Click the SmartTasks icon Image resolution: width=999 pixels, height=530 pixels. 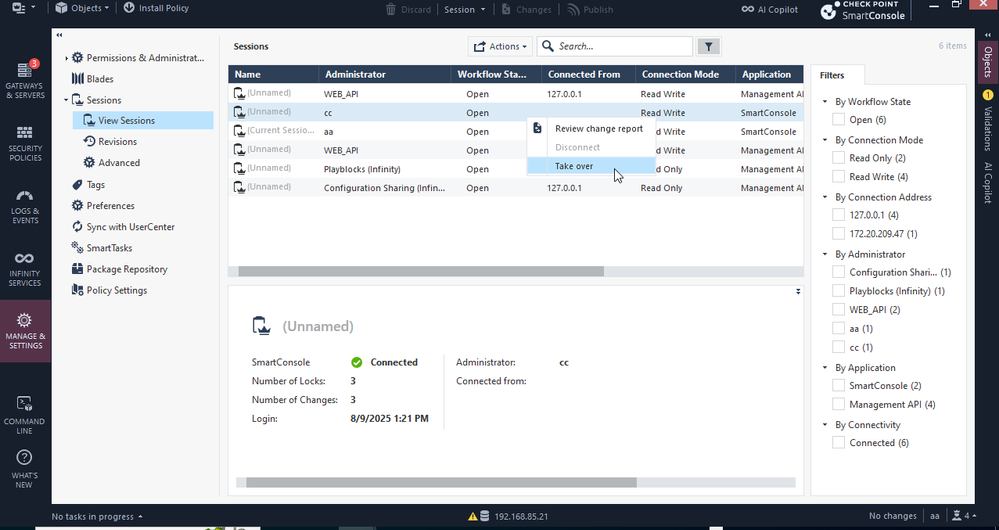pos(78,247)
